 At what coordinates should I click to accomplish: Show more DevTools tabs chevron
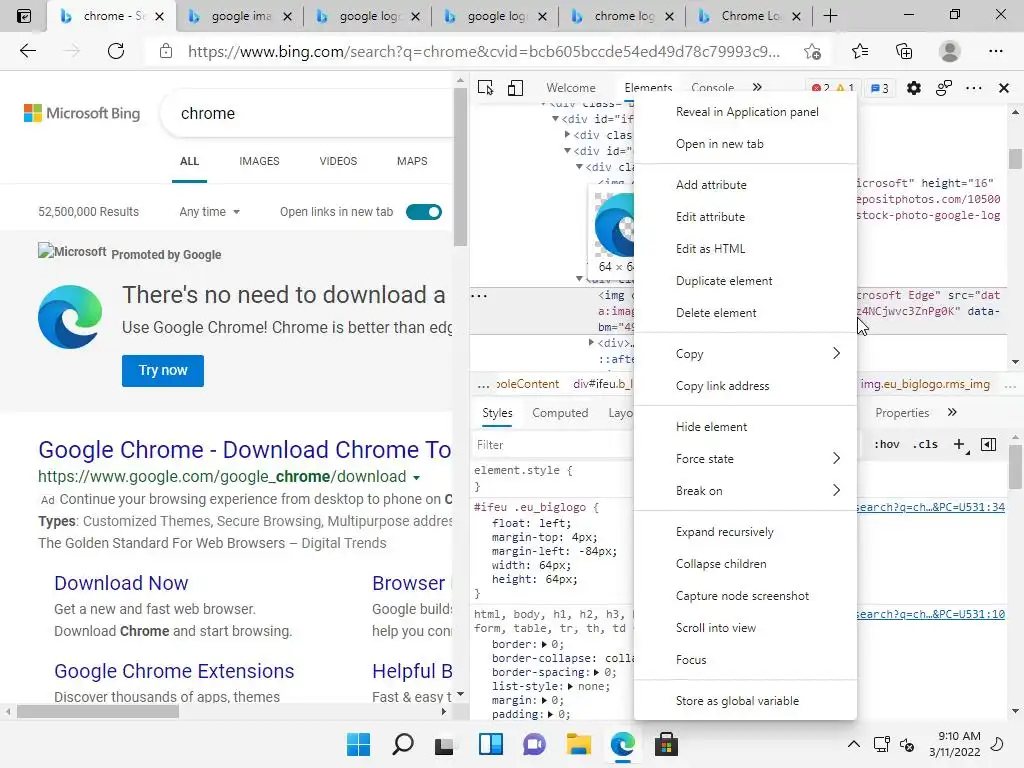[x=757, y=87]
